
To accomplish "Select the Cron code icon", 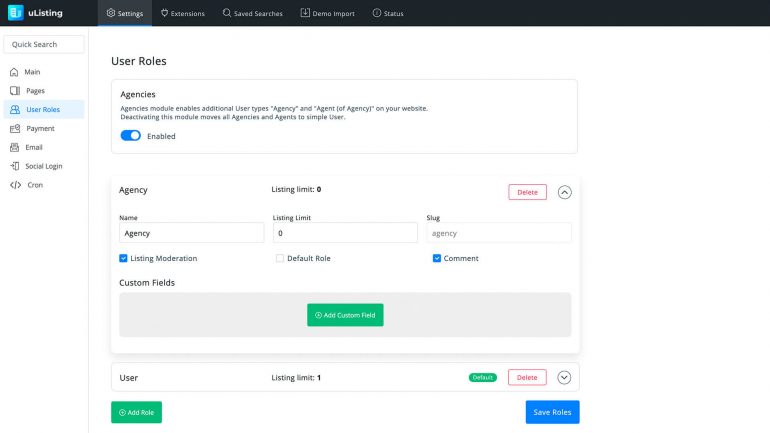I will coord(16,185).
